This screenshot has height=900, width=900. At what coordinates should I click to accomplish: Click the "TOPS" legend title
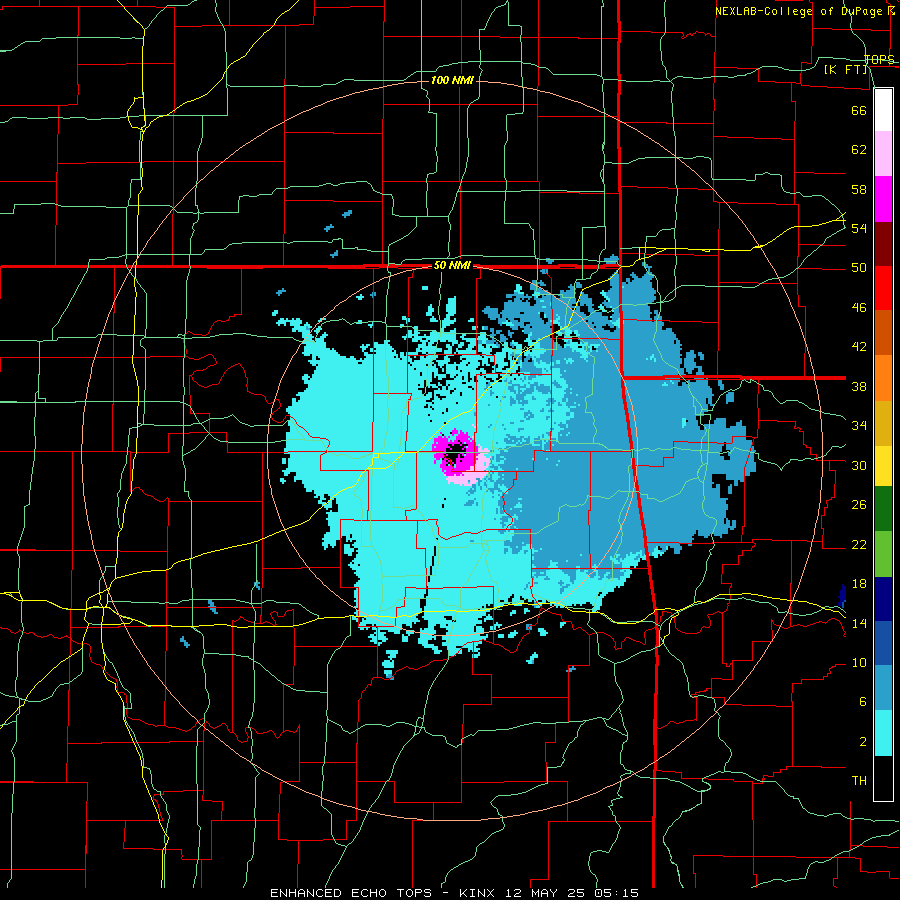click(879, 60)
